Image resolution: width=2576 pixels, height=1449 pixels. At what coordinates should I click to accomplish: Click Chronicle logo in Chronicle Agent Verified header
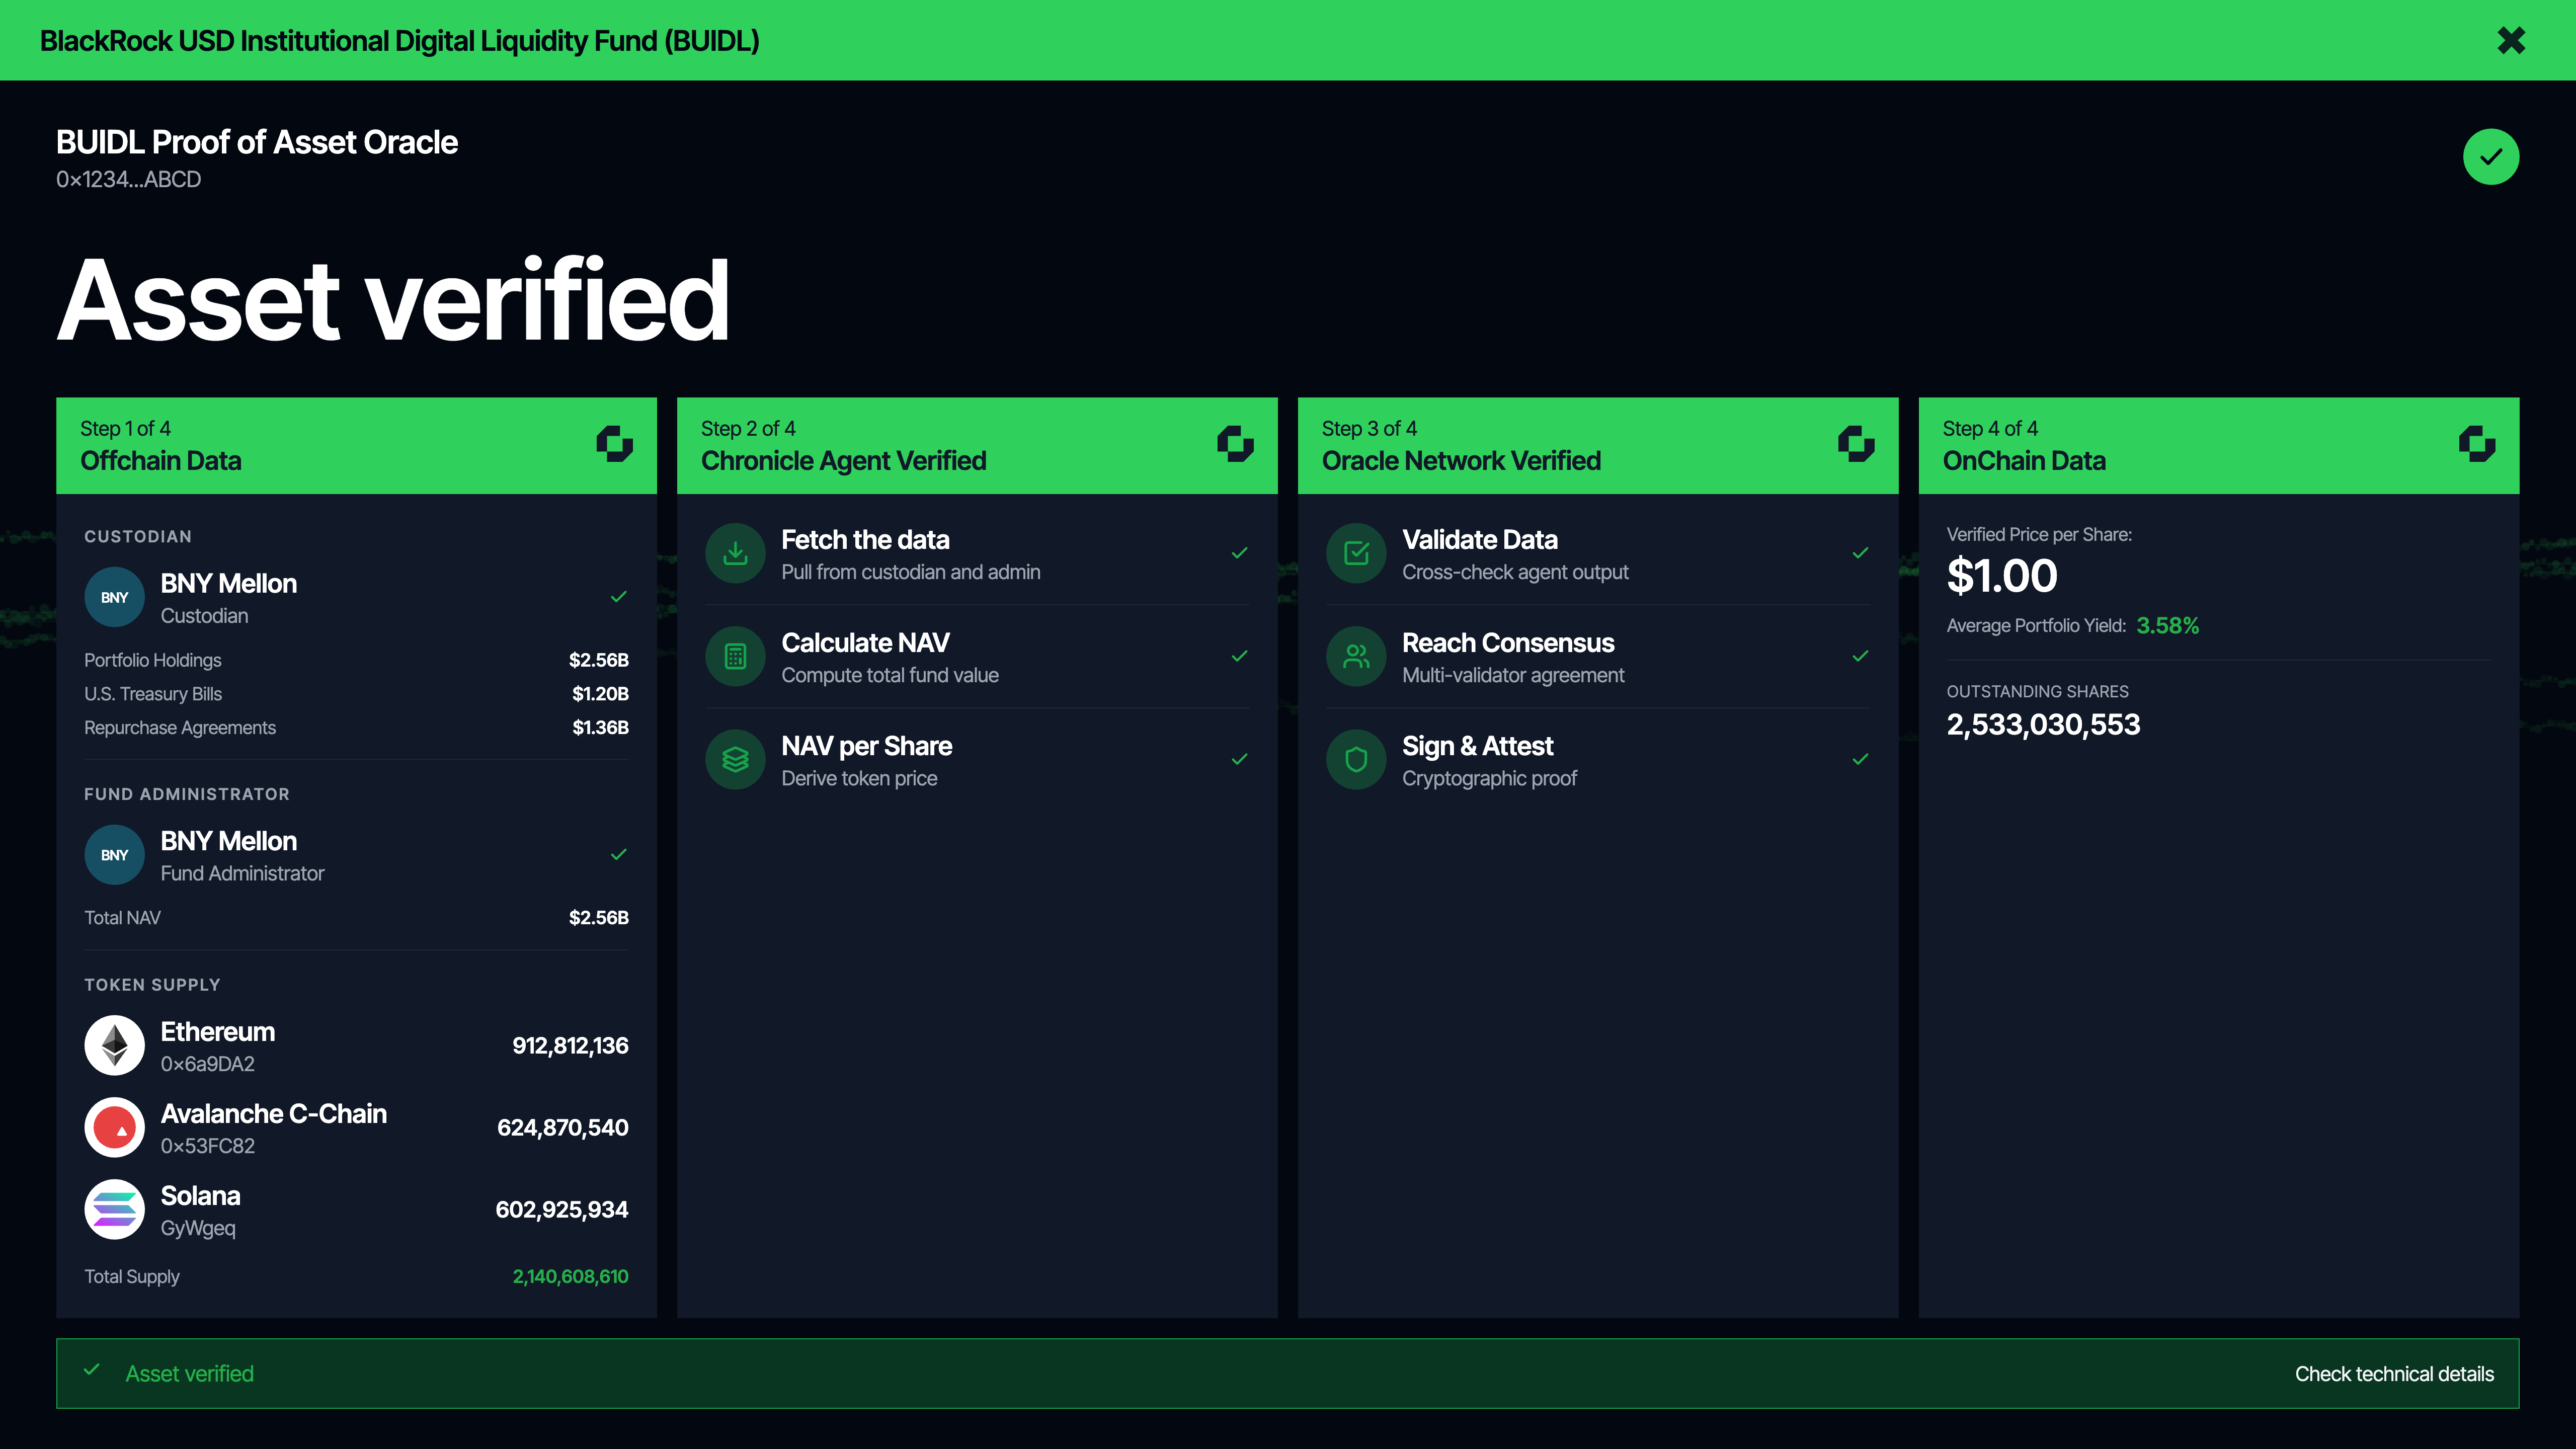[x=1235, y=444]
